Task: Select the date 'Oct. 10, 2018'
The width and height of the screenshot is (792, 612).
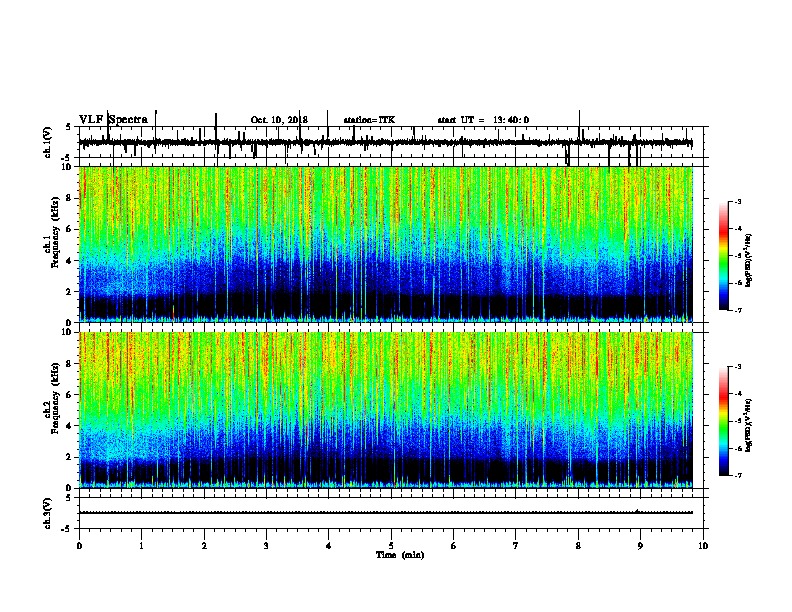Action: pyautogui.click(x=279, y=120)
